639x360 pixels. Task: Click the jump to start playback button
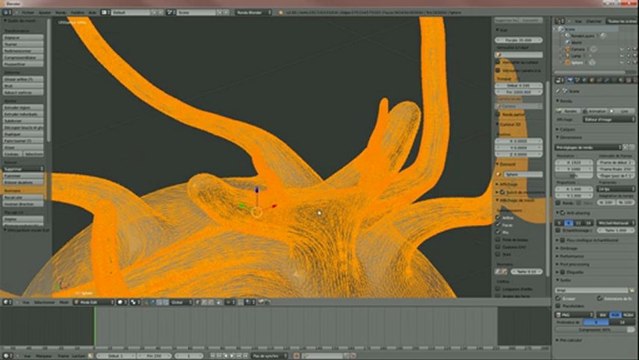tap(213, 356)
